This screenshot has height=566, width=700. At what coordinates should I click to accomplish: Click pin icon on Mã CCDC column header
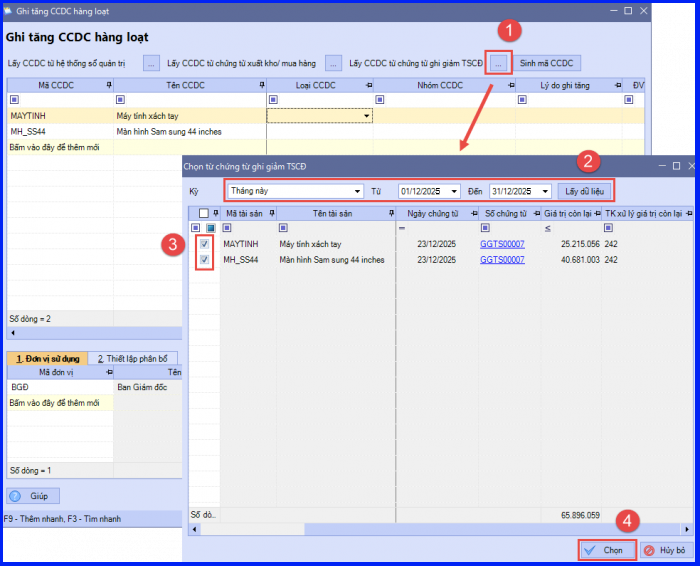(x=108, y=86)
